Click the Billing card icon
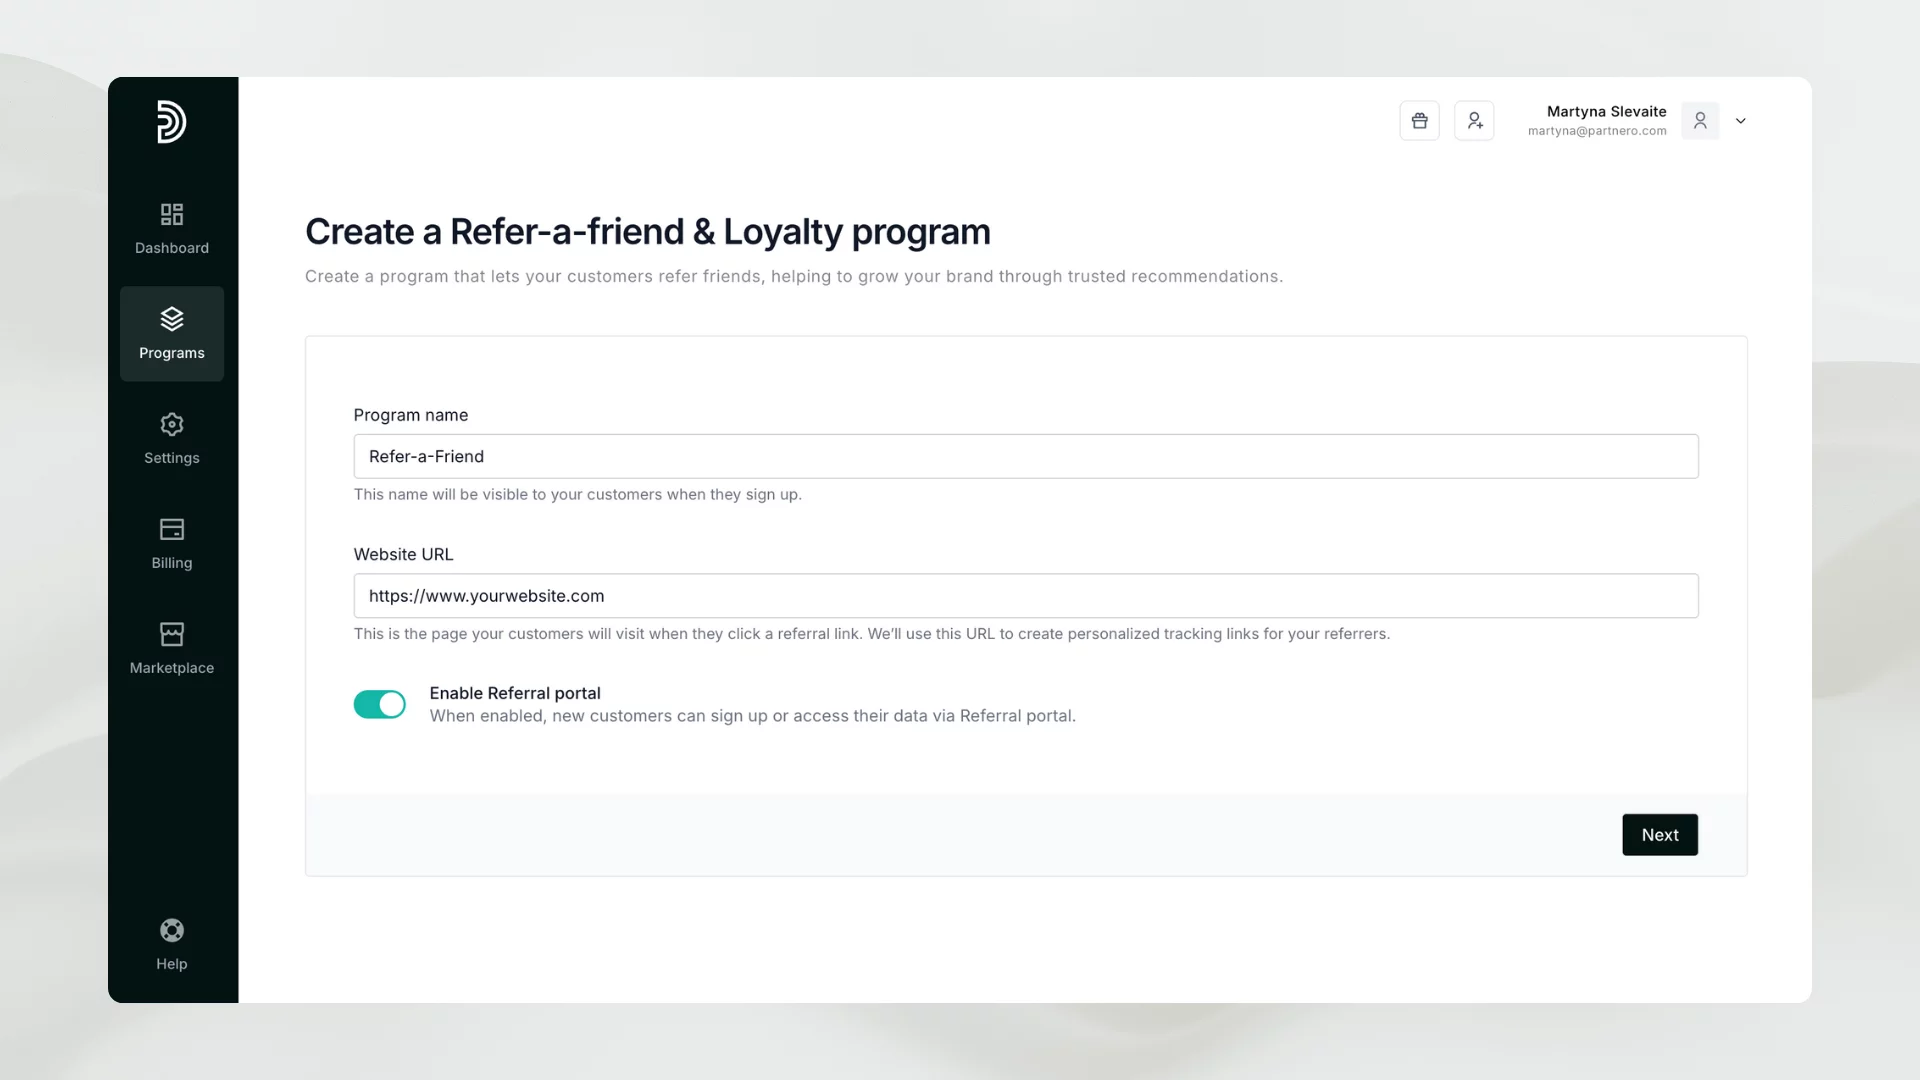1920x1080 pixels. pos(171,529)
